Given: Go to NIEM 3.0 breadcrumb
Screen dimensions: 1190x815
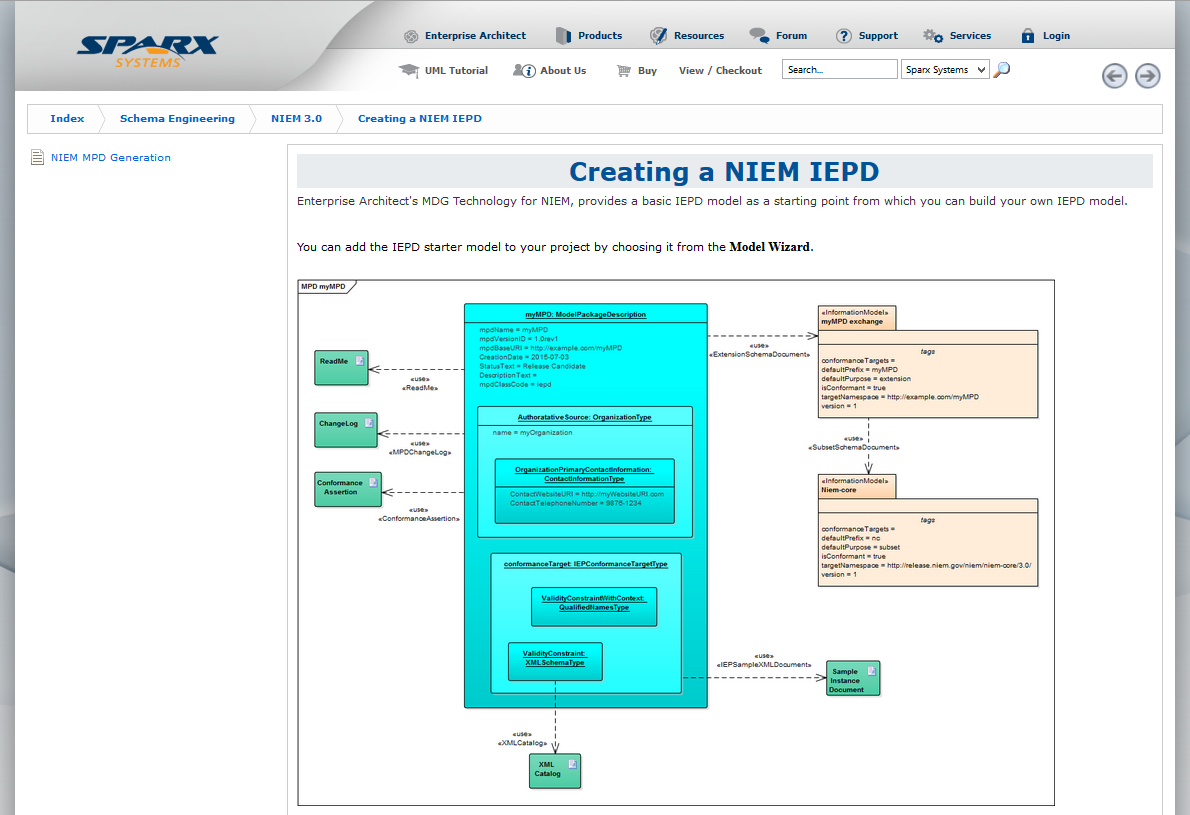Looking at the screenshot, I should pyautogui.click(x=296, y=118).
